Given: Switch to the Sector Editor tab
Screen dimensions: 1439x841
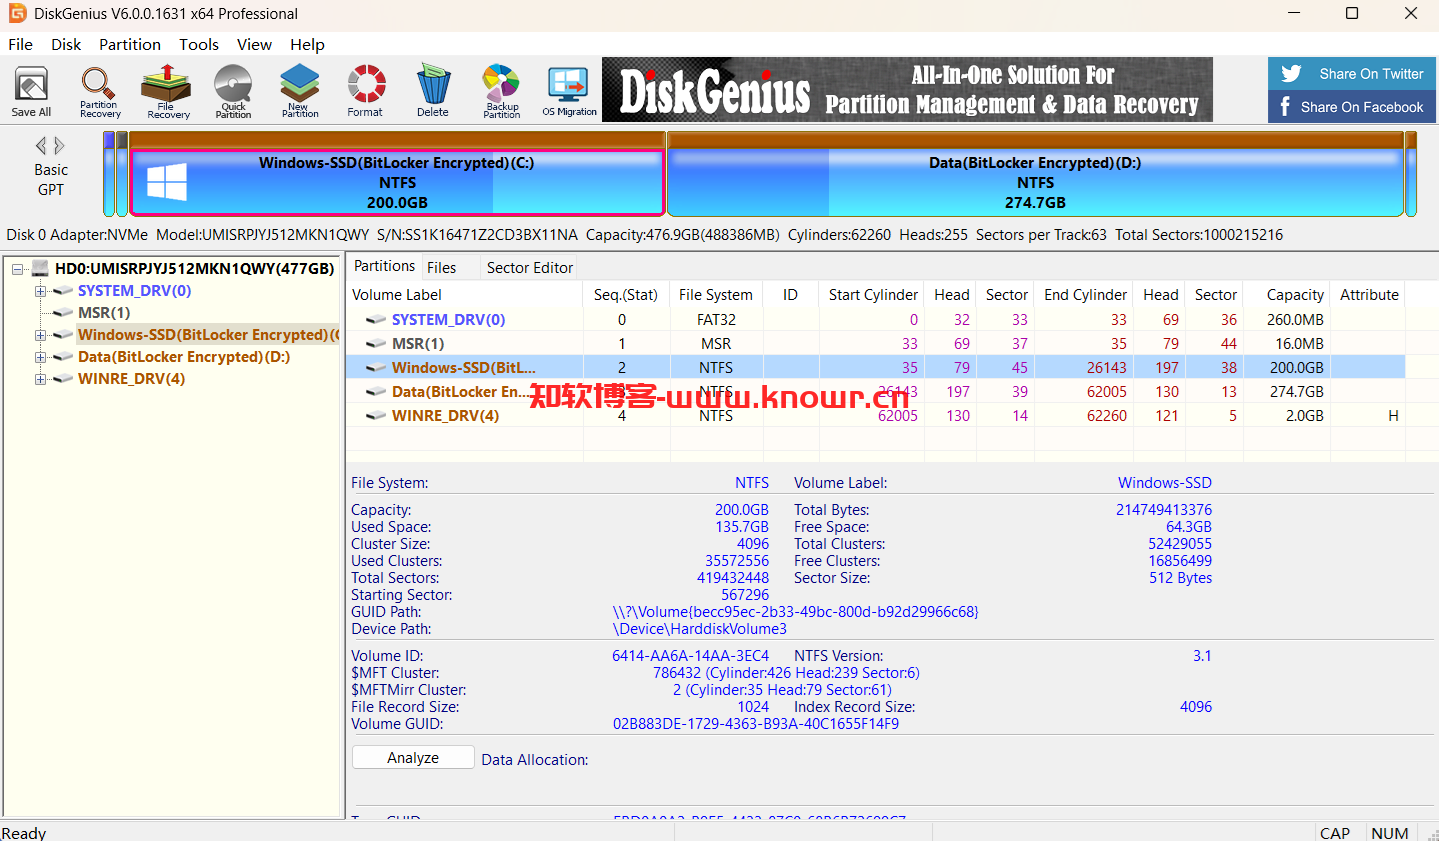Looking at the screenshot, I should pos(529,267).
